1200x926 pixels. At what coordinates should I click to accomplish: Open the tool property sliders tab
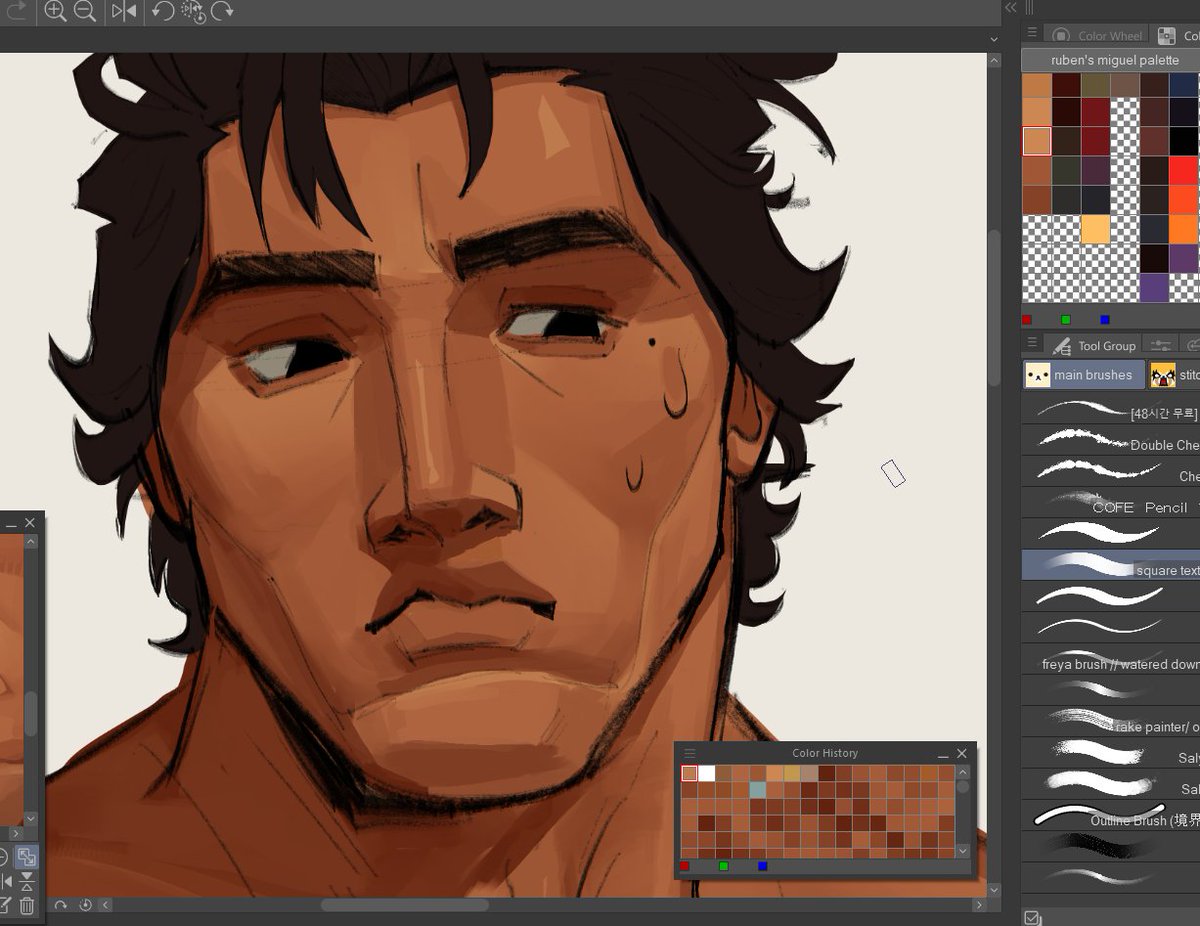click(x=1159, y=345)
